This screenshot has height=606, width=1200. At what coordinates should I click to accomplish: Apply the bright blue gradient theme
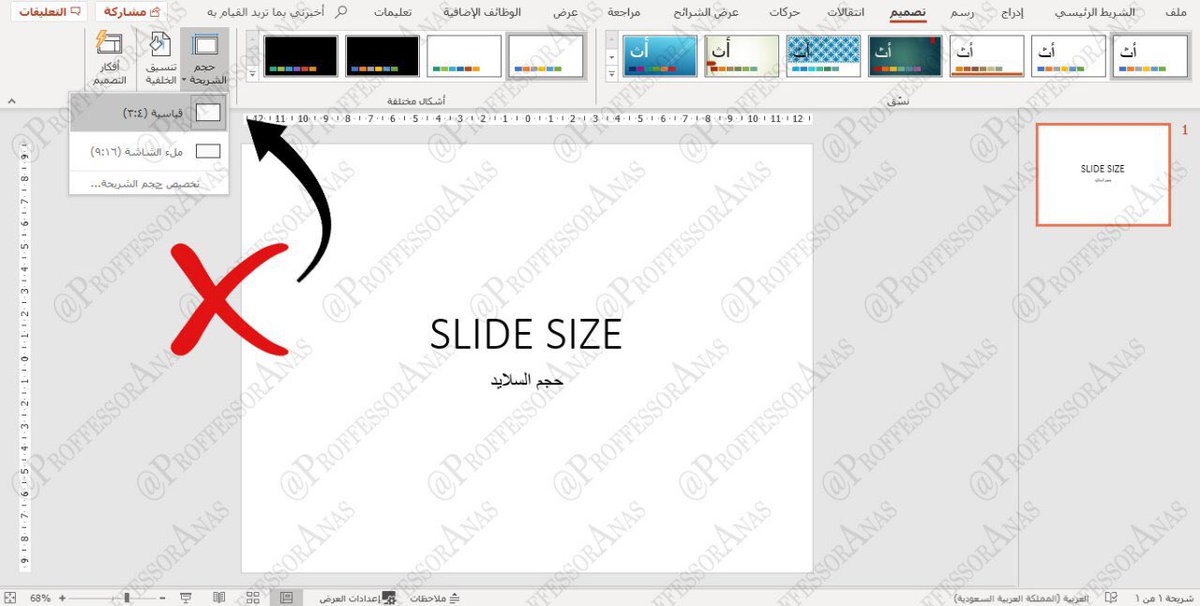click(659, 56)
